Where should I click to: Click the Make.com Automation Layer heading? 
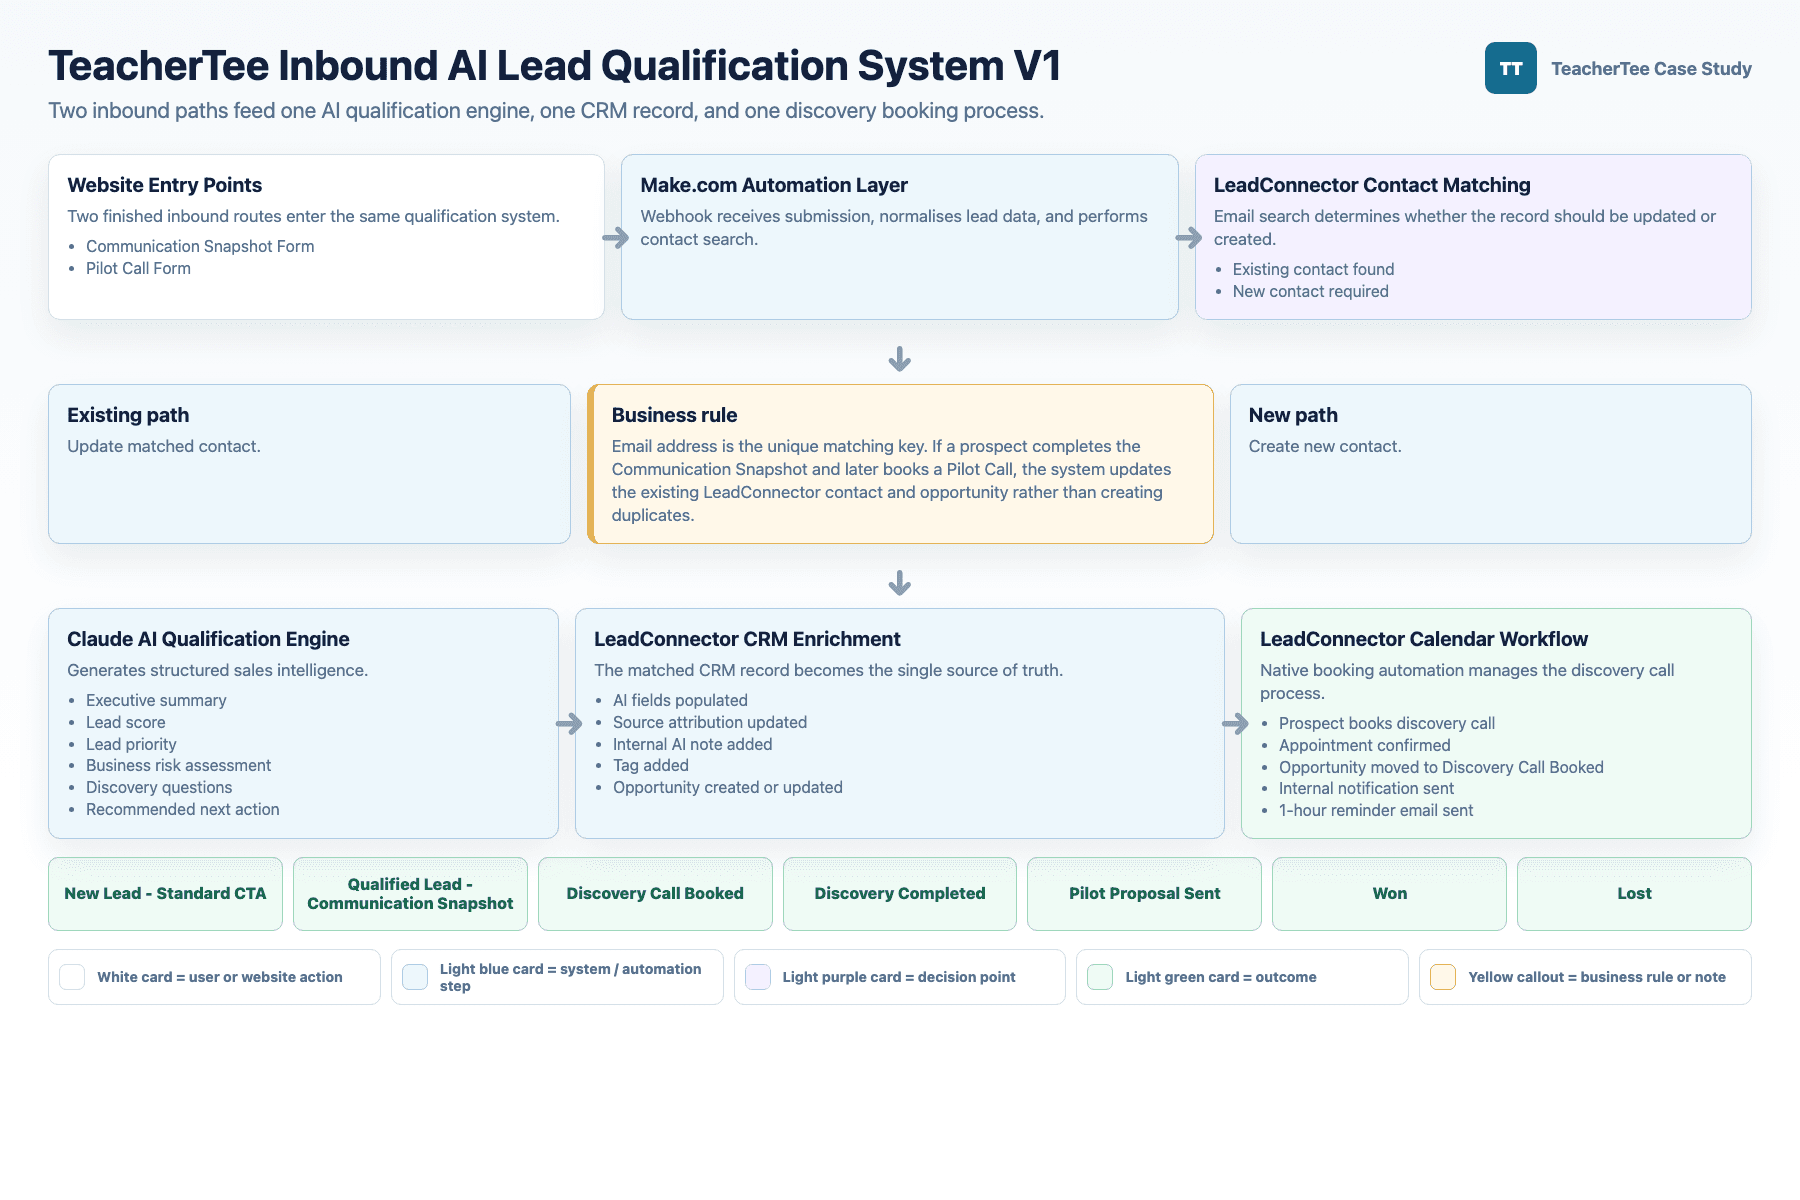(x=774, y=185)
